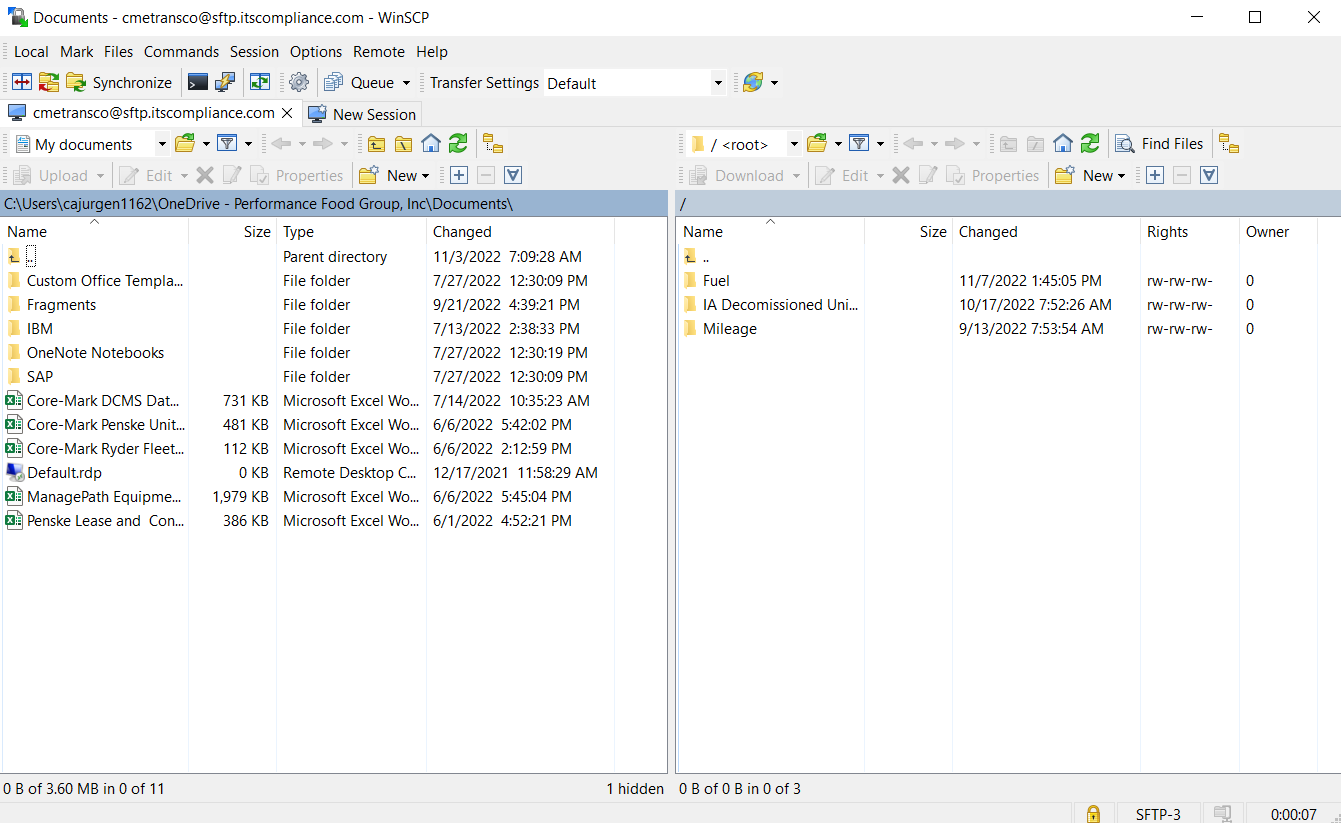Click local Select Files plus icon
Viewport: 1341px width, 823px height.
[459, 176]
